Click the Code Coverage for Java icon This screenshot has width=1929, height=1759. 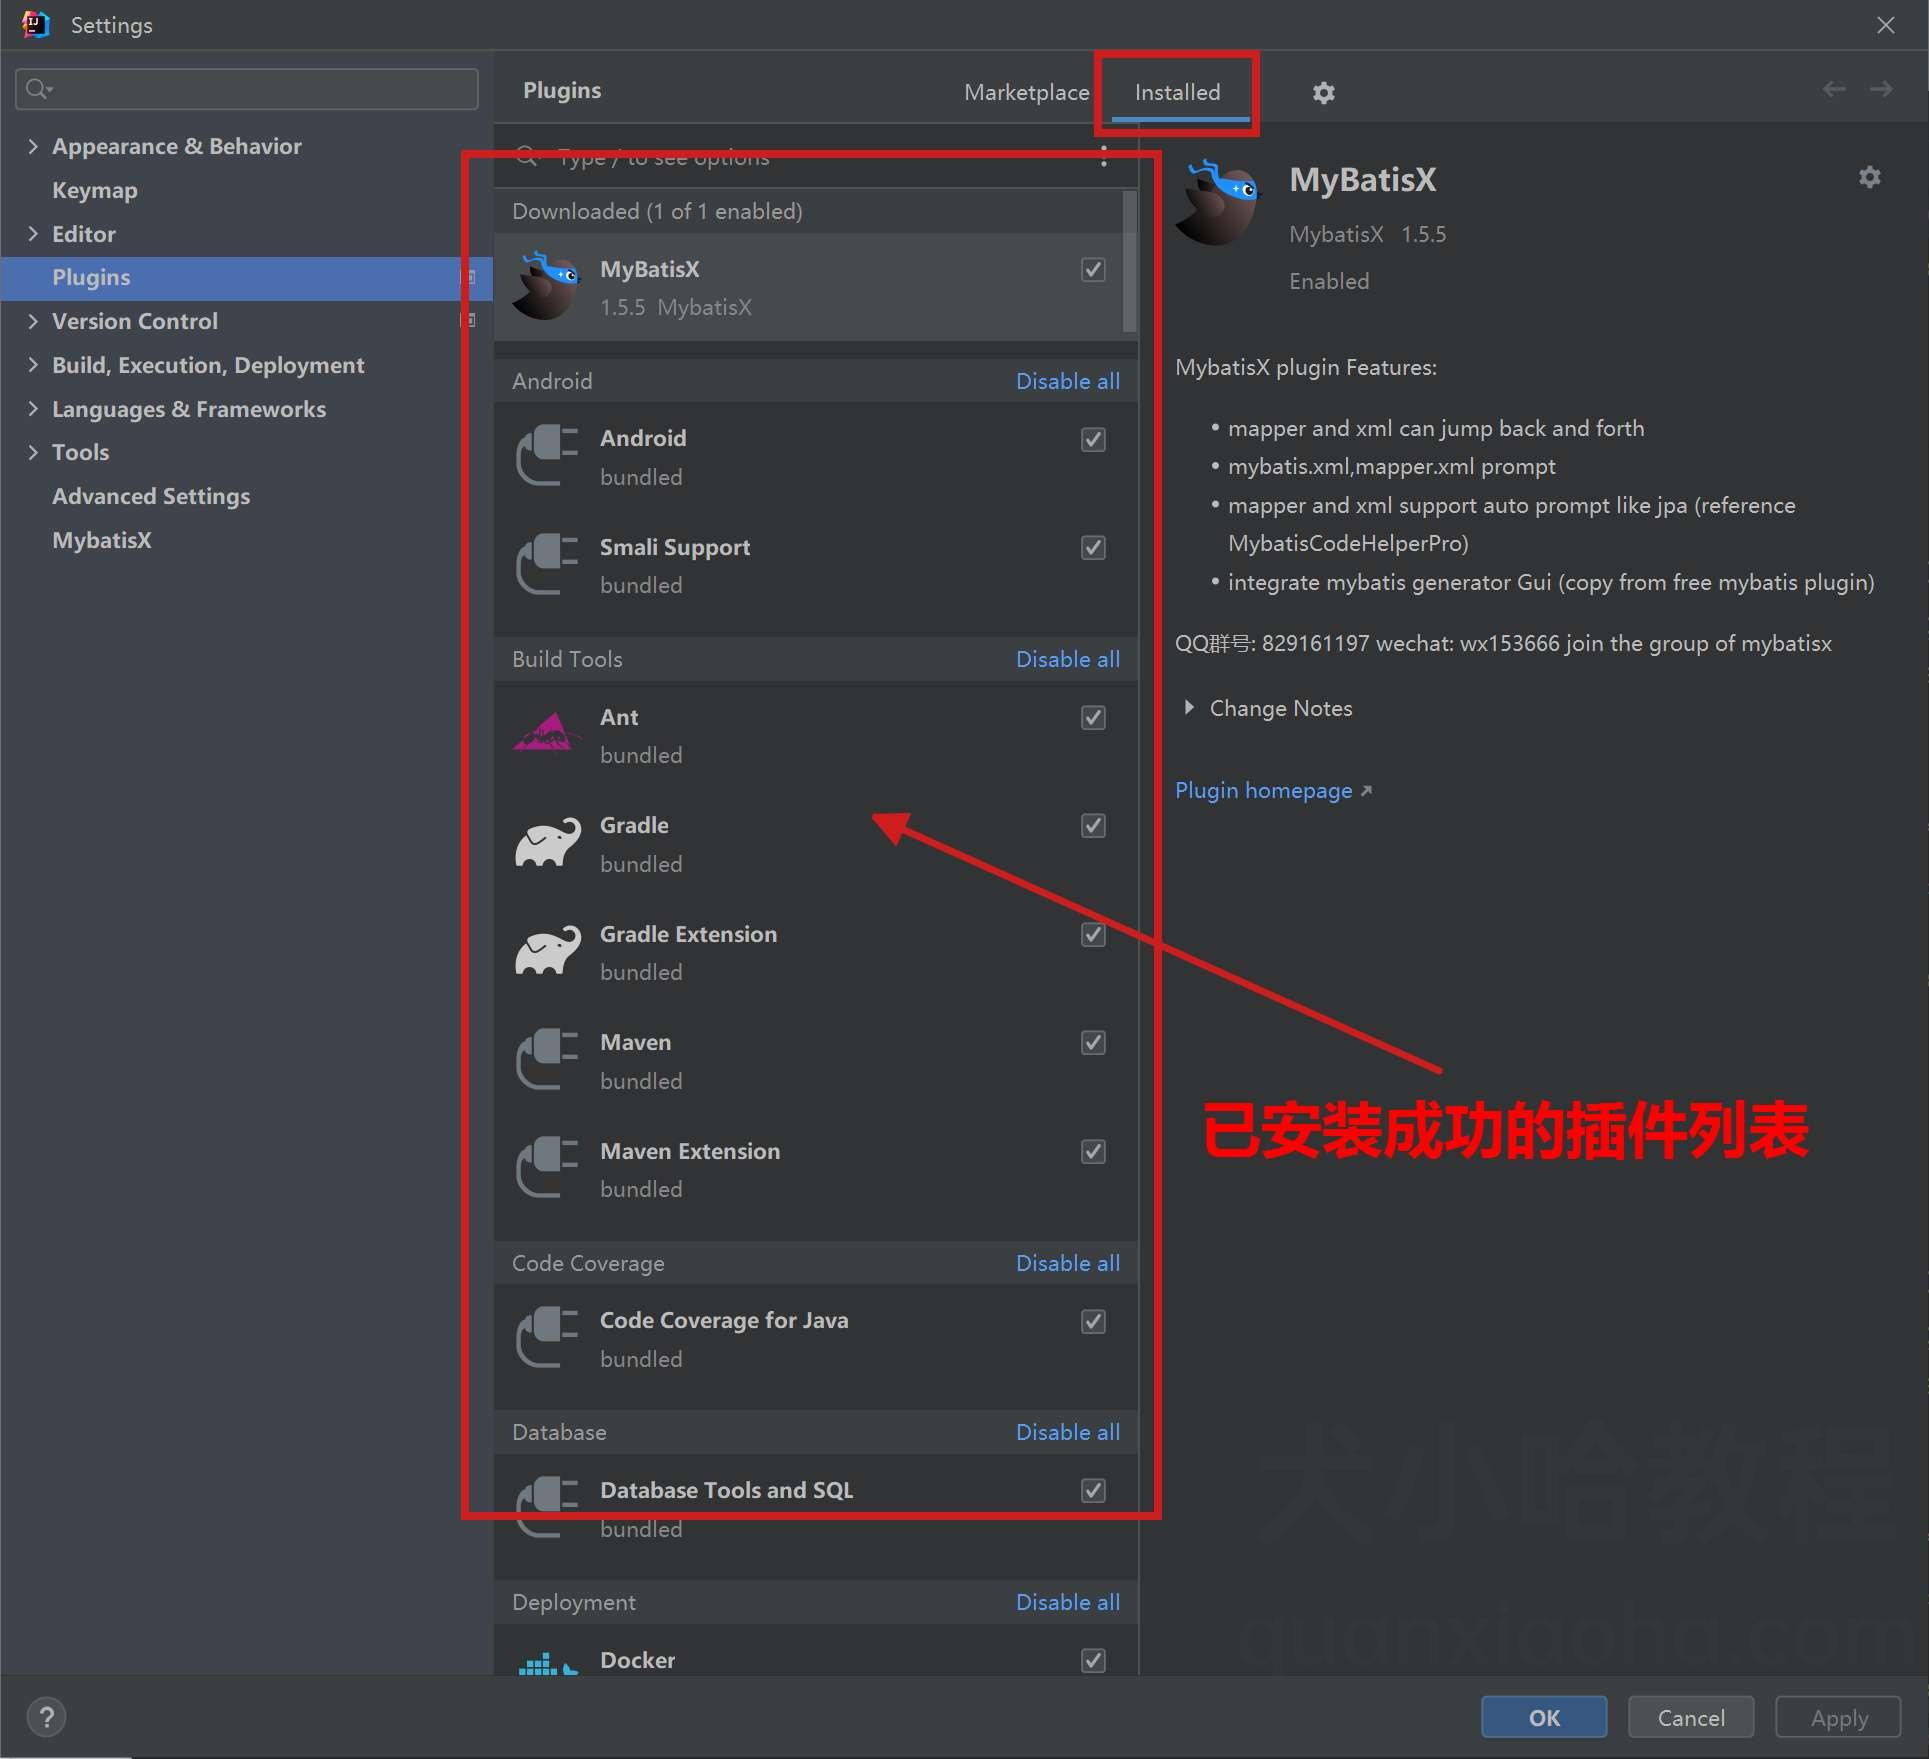pos(546,1338)
